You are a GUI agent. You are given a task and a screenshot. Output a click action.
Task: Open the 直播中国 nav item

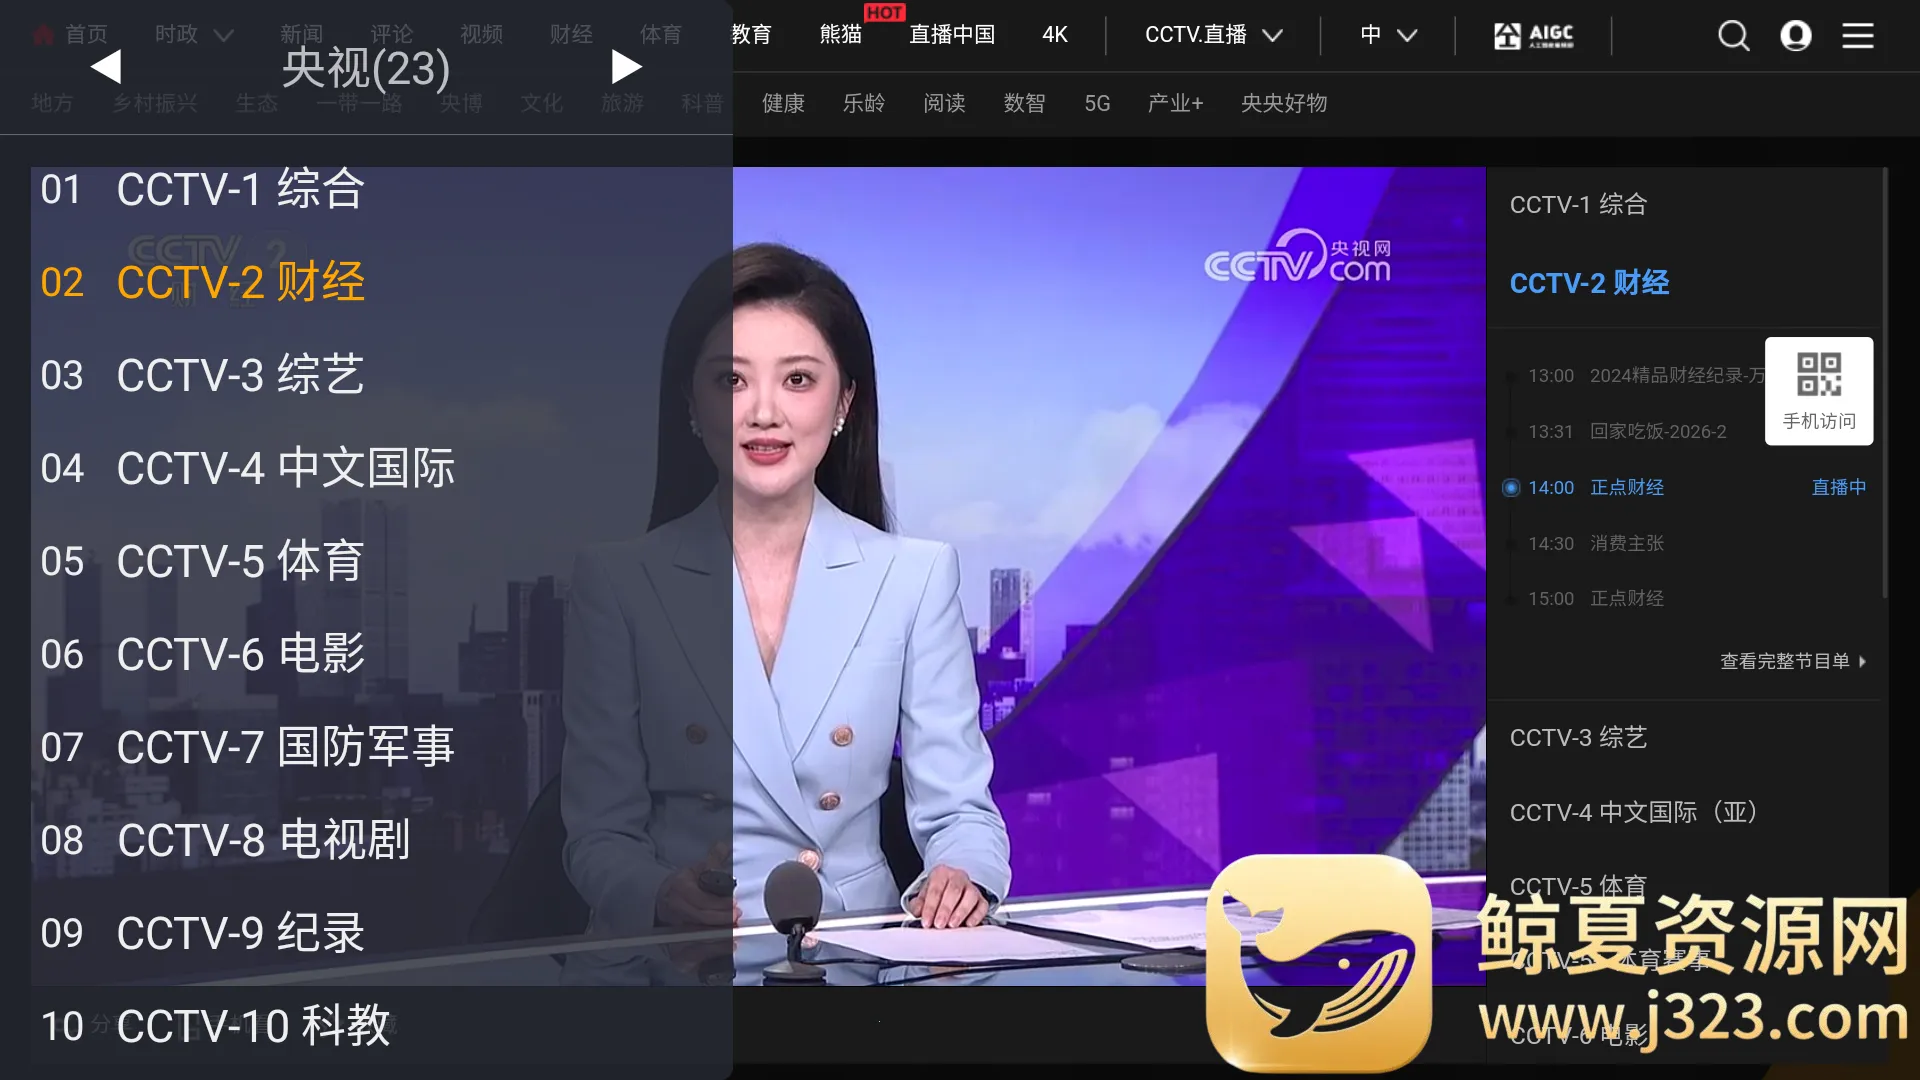click(x=952, y=35)
